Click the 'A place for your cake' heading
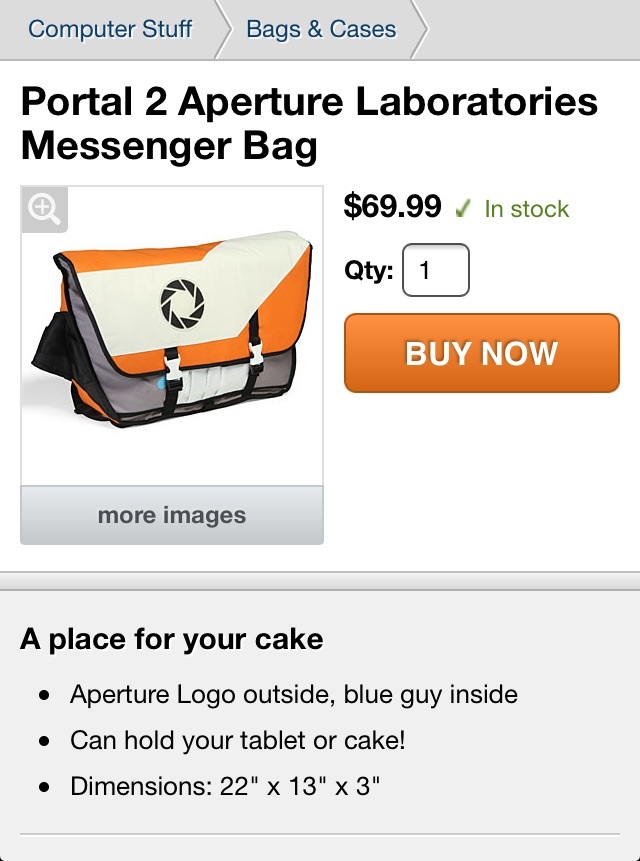 (x=172, y=639)
